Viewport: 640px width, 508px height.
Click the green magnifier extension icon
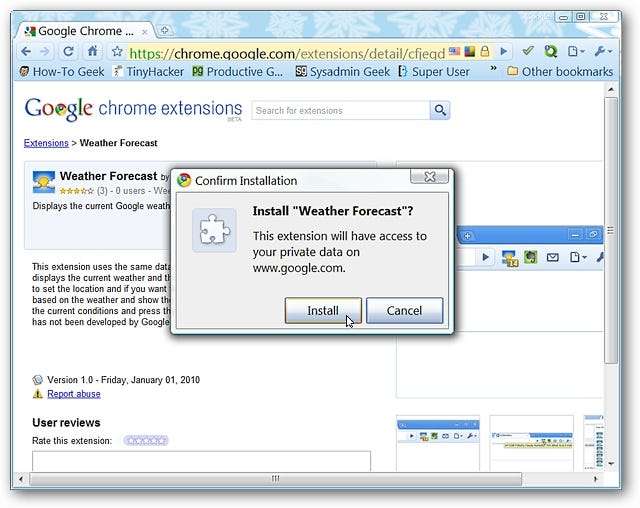(551, 51)
